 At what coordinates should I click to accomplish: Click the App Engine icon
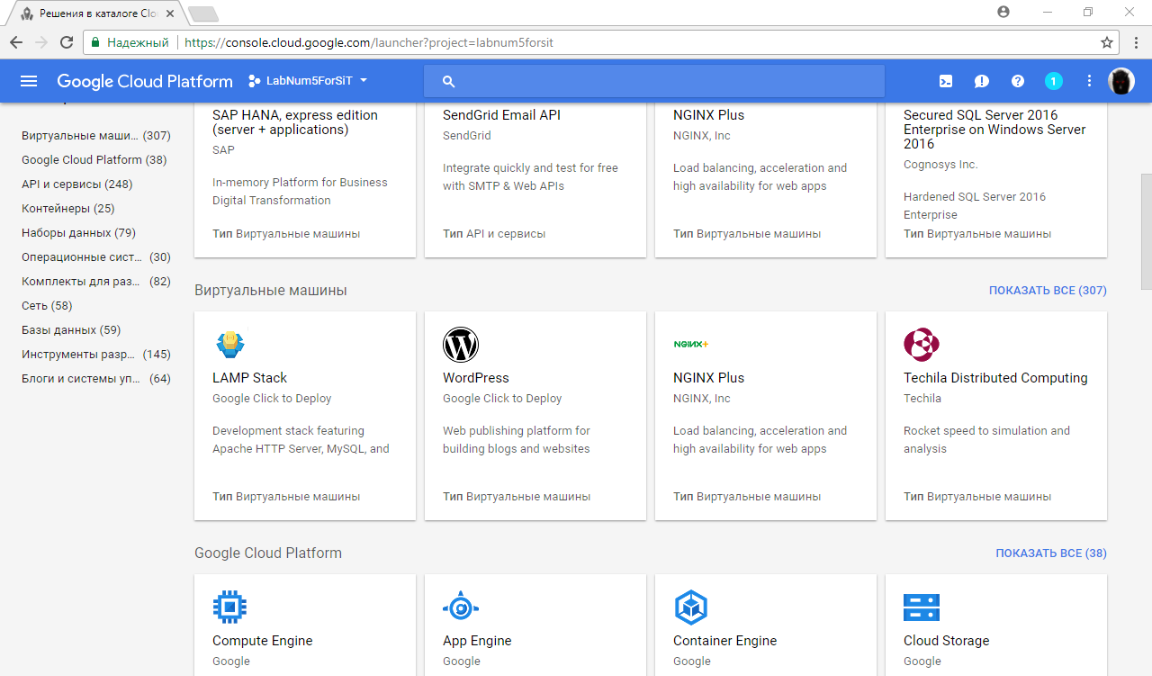click(x=461, y=607)
